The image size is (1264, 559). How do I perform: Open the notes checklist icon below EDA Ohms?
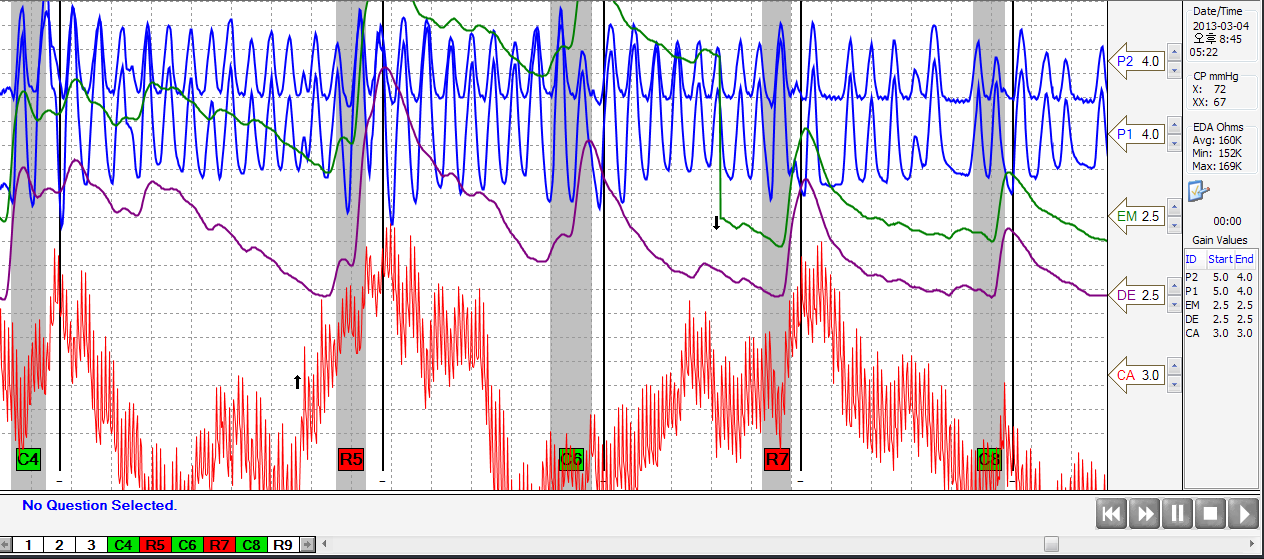point(1197,192)
